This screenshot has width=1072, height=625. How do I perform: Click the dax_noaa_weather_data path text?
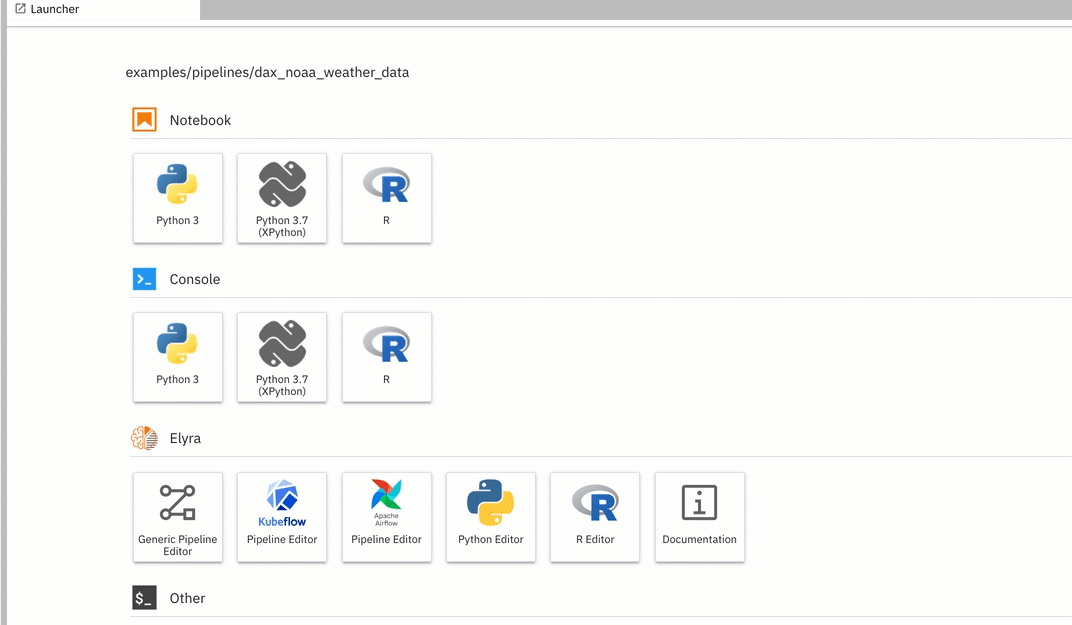point(266,72)
